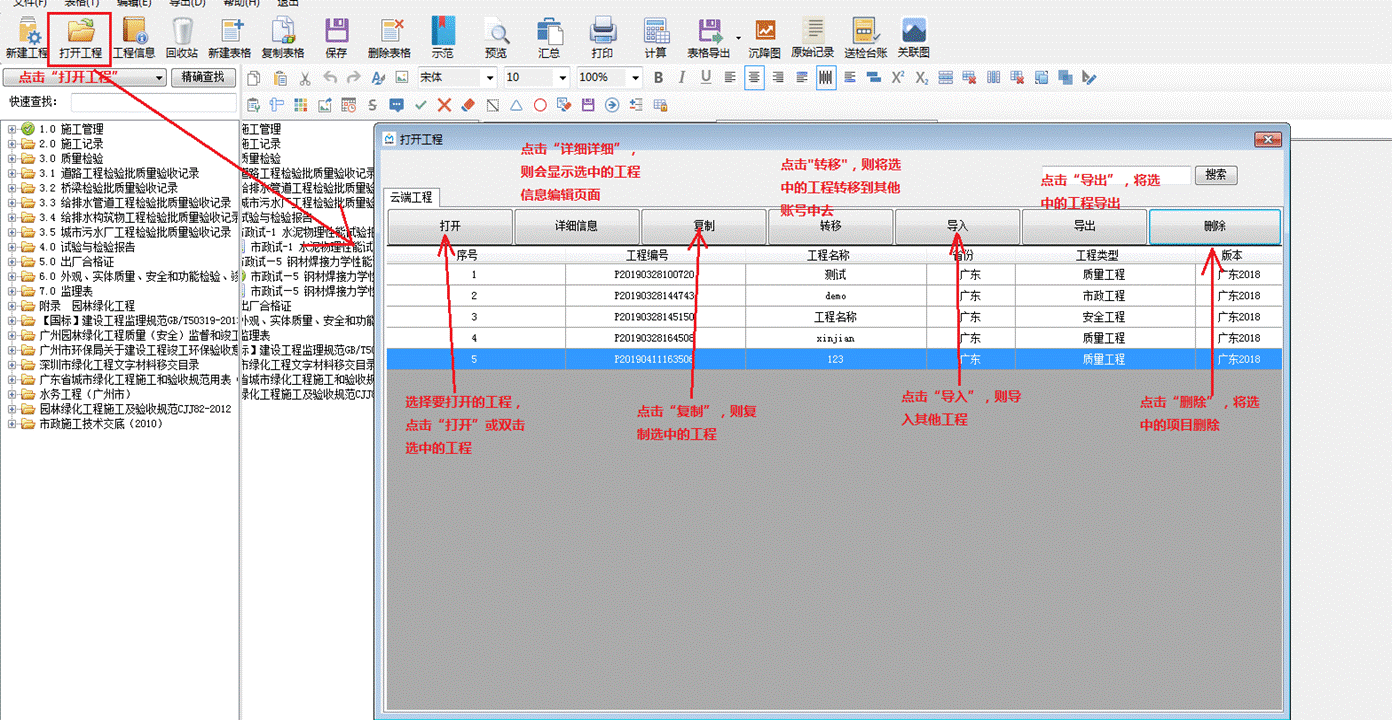Select the 云端工程 tab

(412, 198)
